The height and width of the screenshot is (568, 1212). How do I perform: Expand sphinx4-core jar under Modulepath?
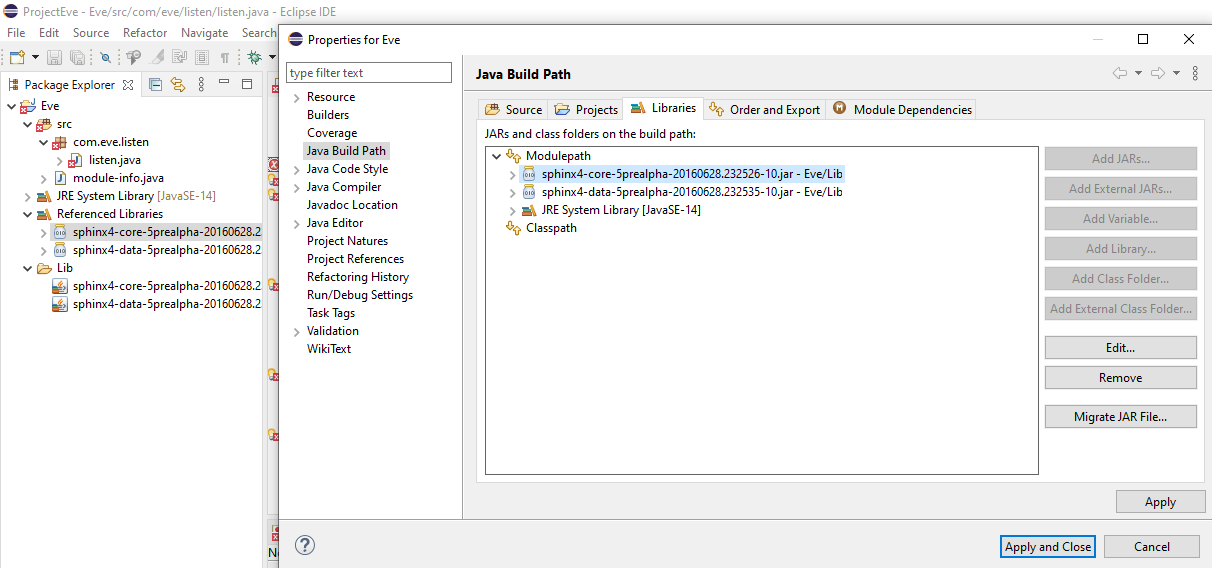[512, 174]
